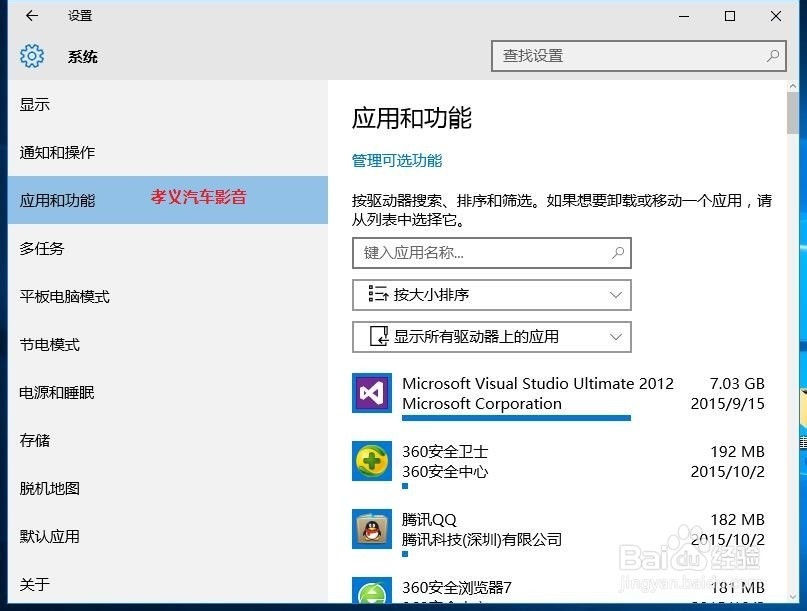Click the 键入应用名称 search field
Viewport: 807px width, 611px height.
click(492, 253)
